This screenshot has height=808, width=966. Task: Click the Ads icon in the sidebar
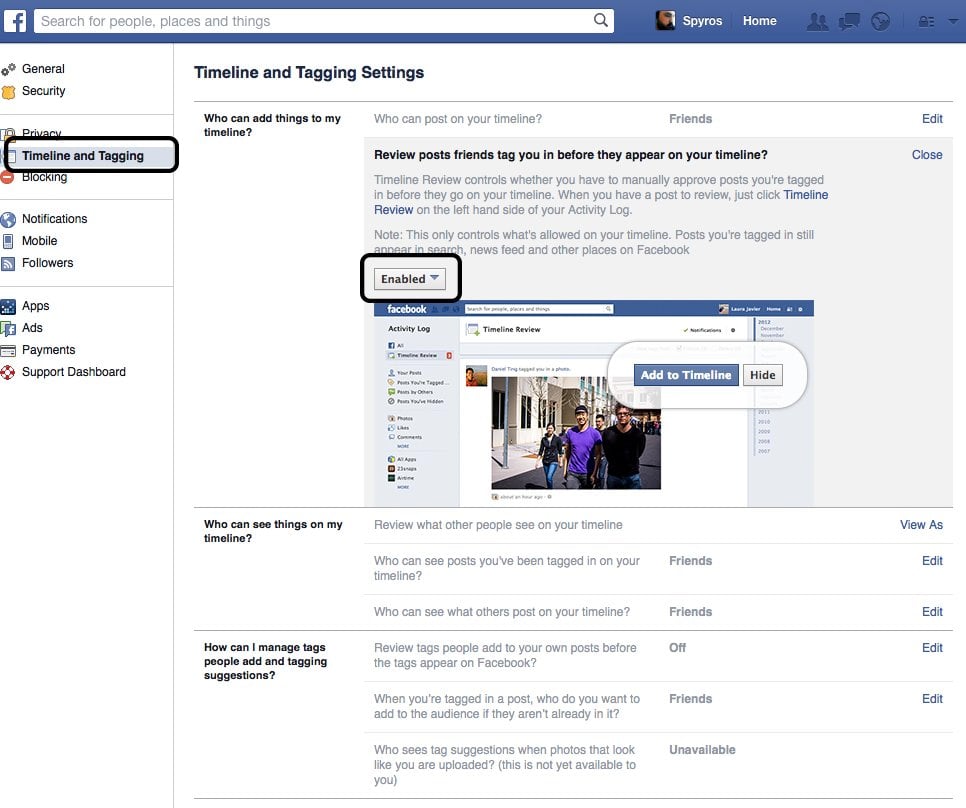click(x=8, y=328)
